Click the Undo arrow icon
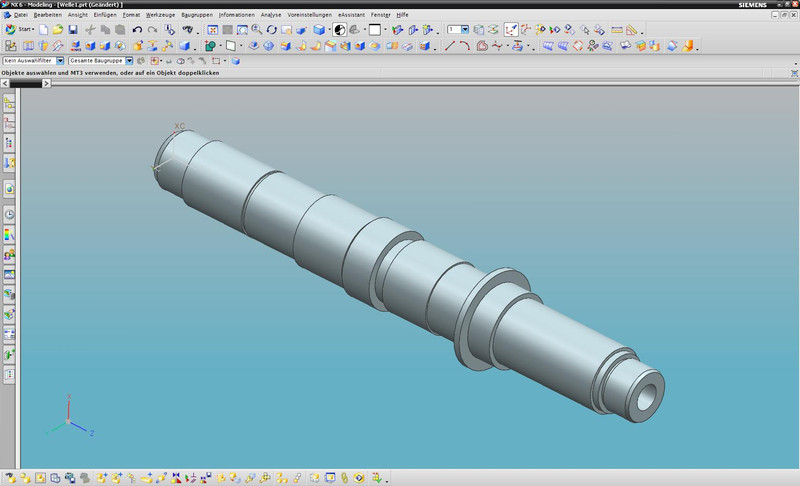Viewport: 800px width, 486px height. (x=137, y=30)
